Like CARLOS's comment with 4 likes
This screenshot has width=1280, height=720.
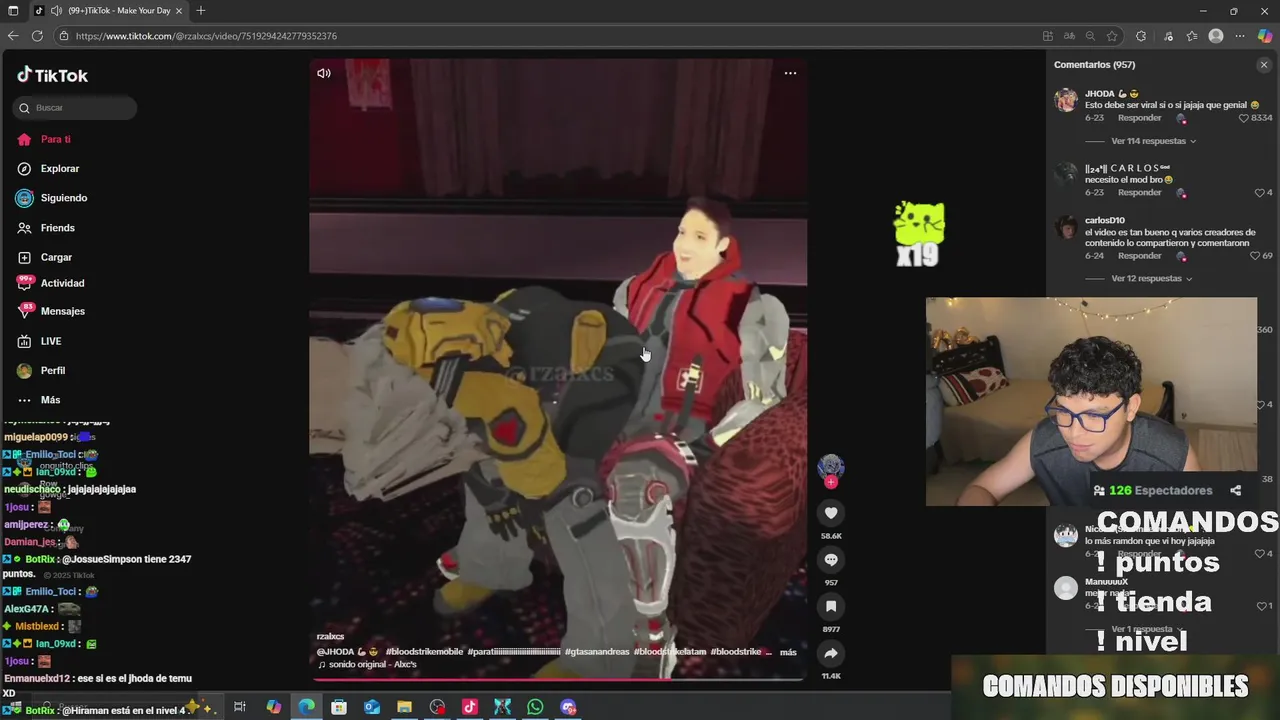pyautogui.click(x=1260, y=193)
